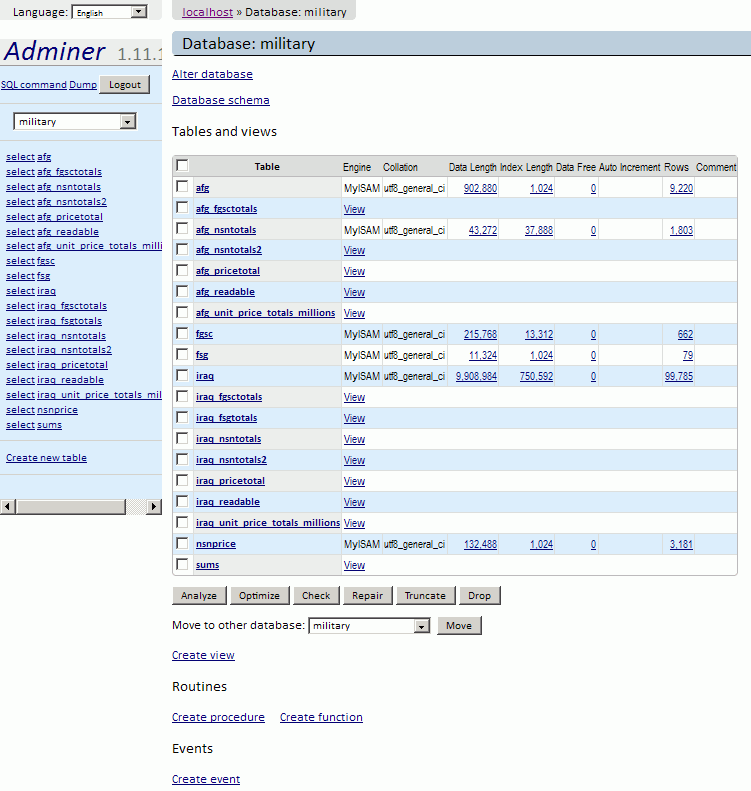This screenshot has height=791, width=751.
Task: Click sidebar select link for afg
Action: pyautogui.click(x=20, y=157)
